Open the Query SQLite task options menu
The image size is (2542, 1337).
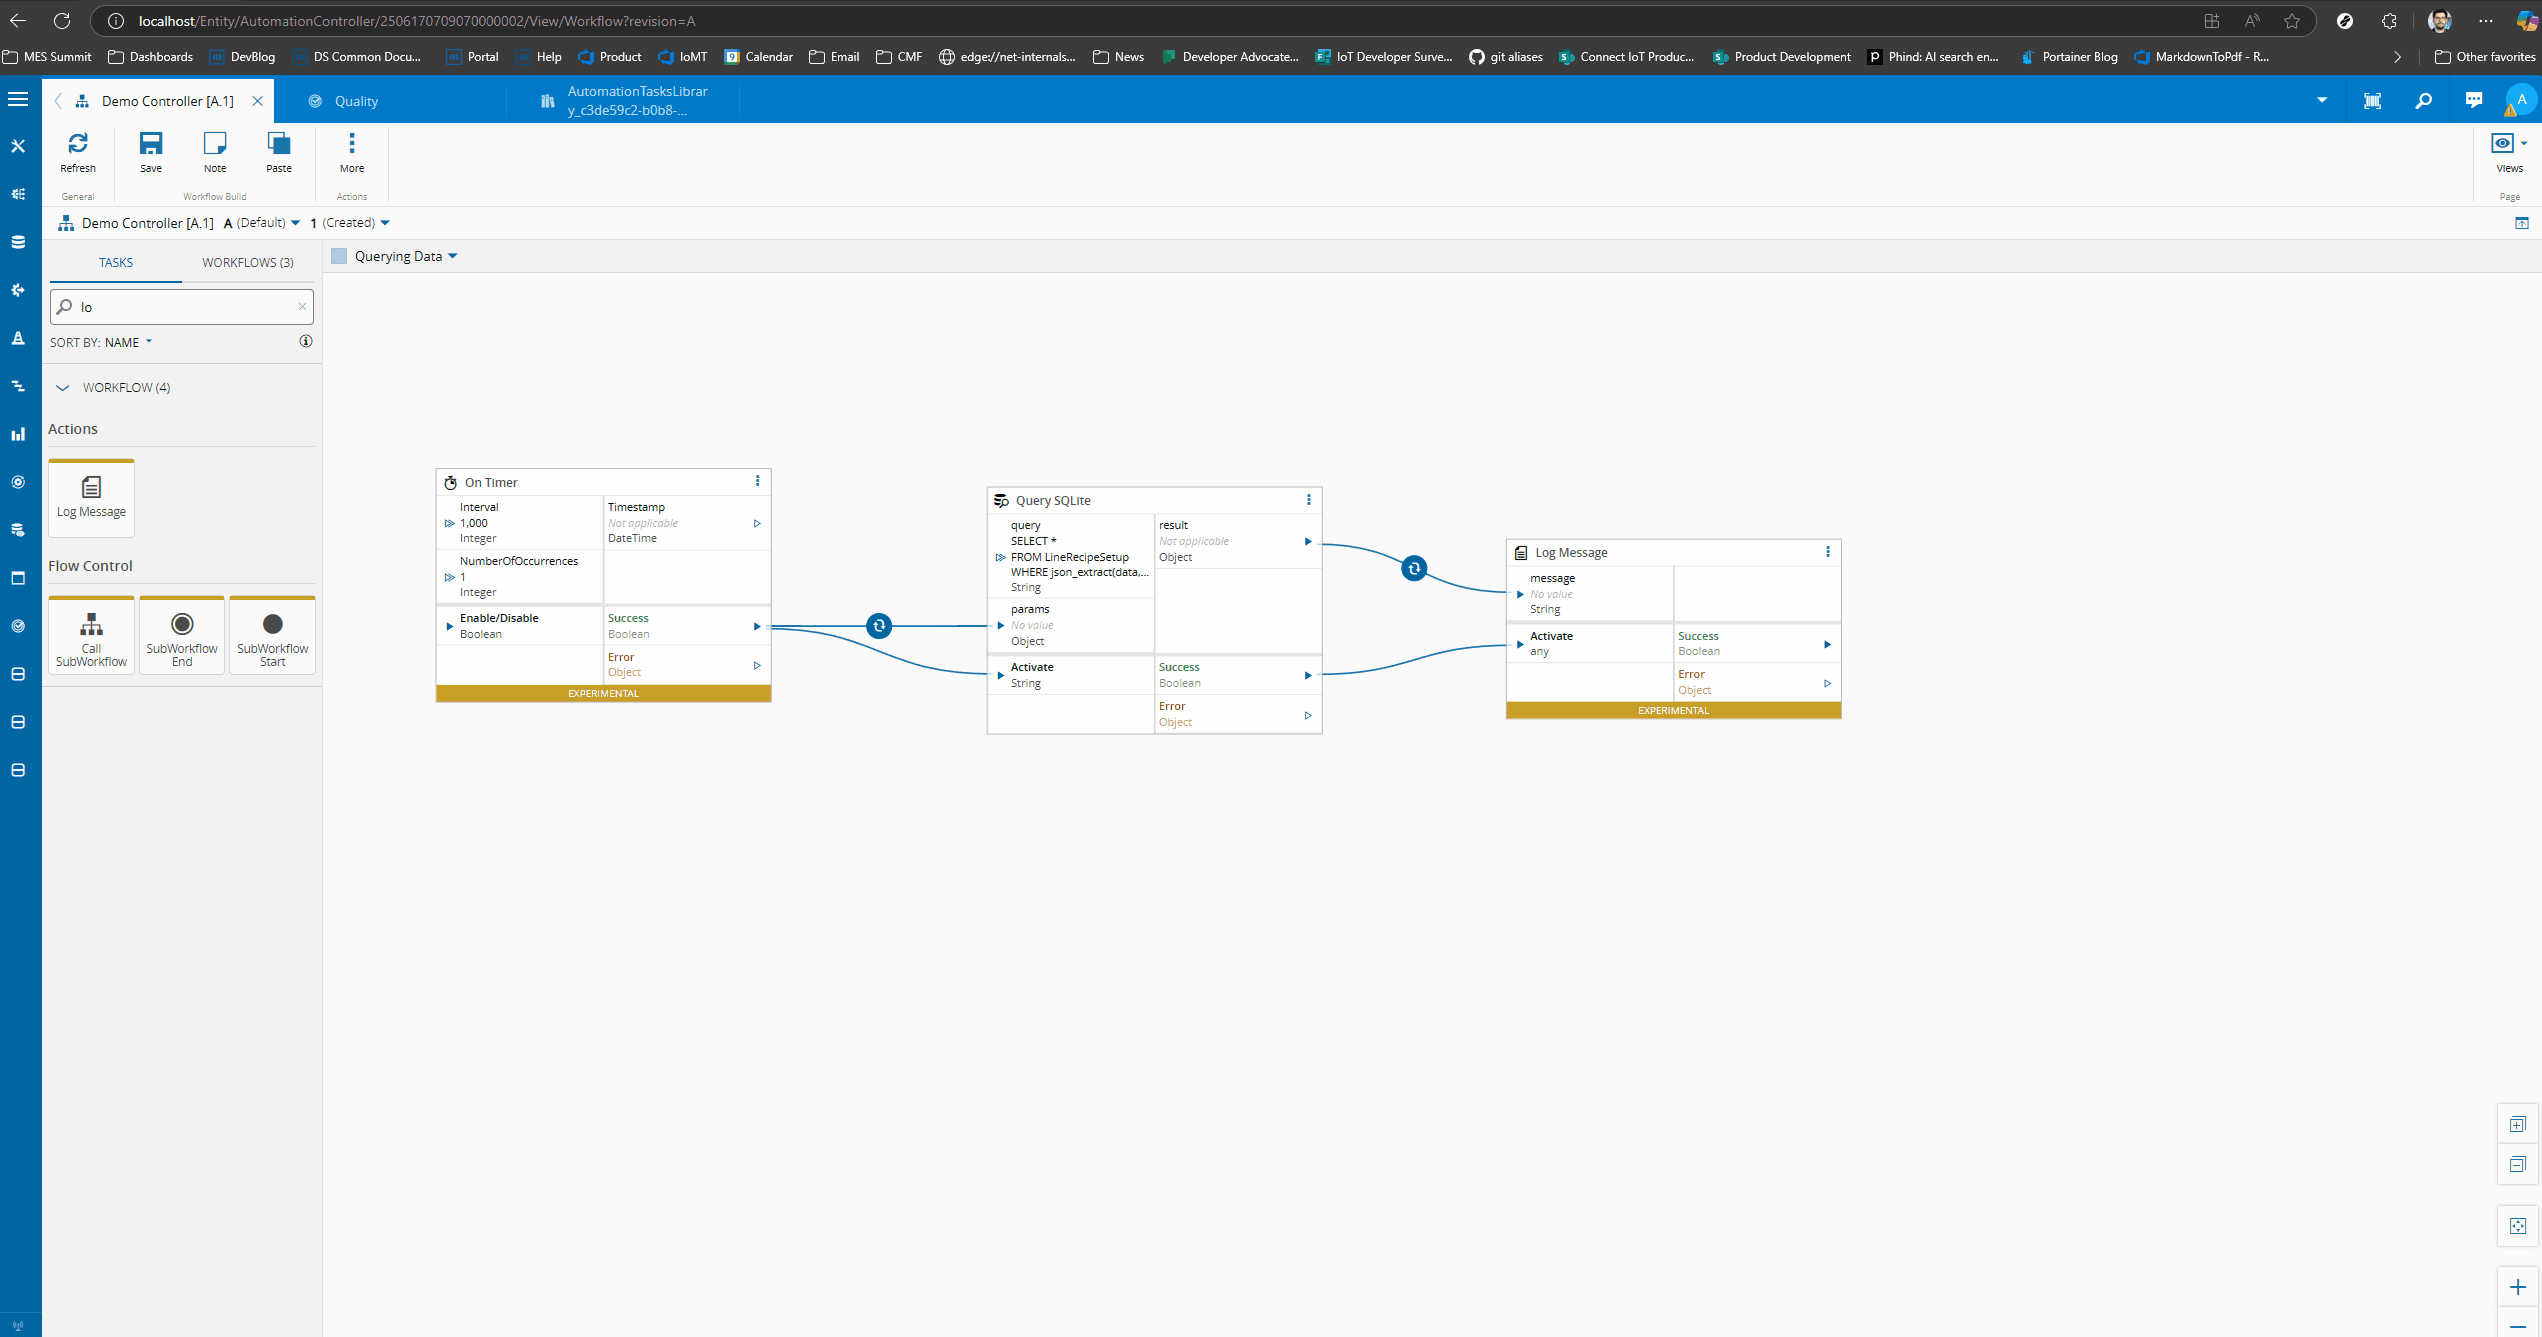pos(1308,499)
